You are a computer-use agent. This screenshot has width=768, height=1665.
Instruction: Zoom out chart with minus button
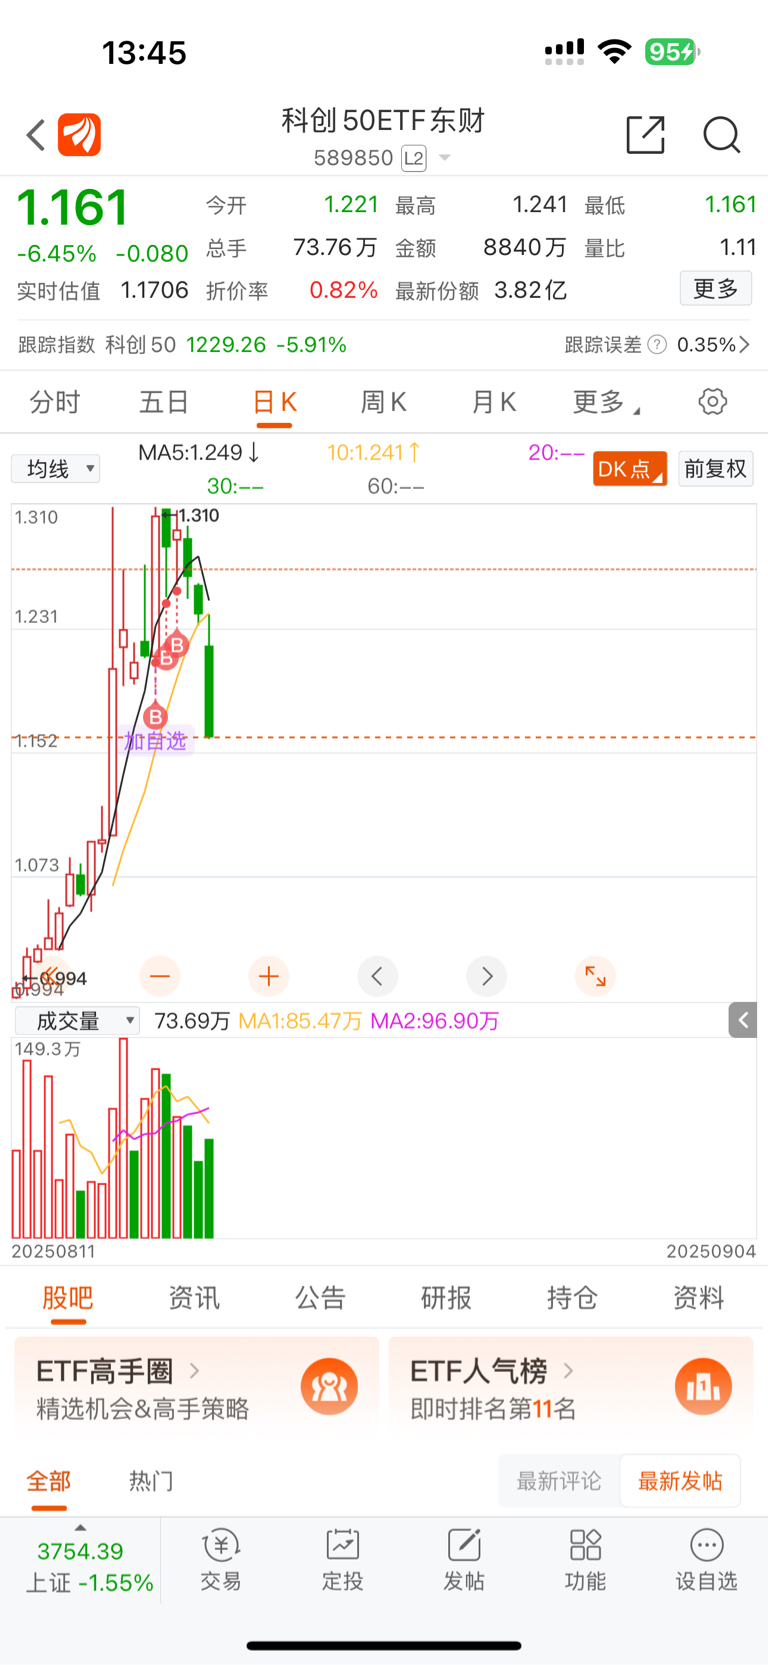(x=159, y=976)
